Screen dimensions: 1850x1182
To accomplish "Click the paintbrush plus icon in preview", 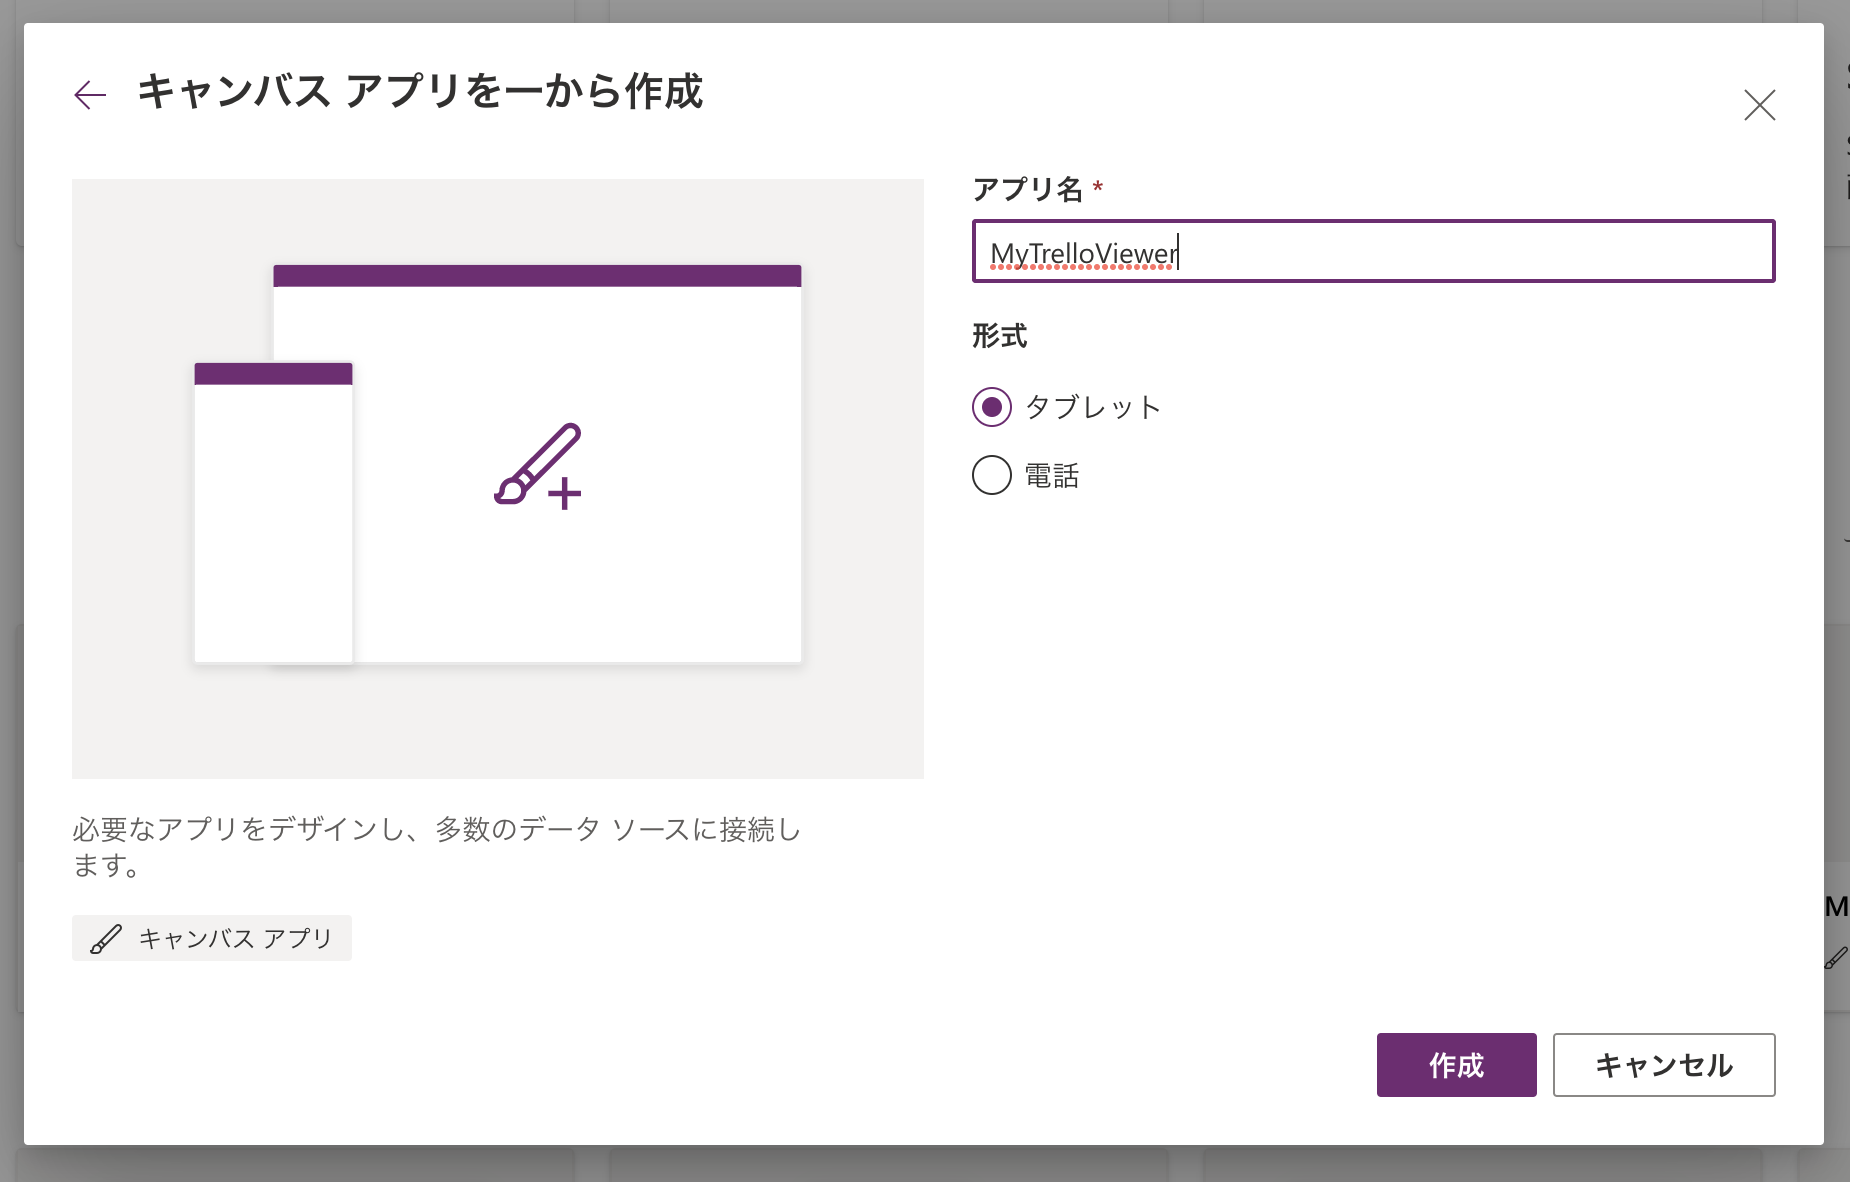I will 538,466.
